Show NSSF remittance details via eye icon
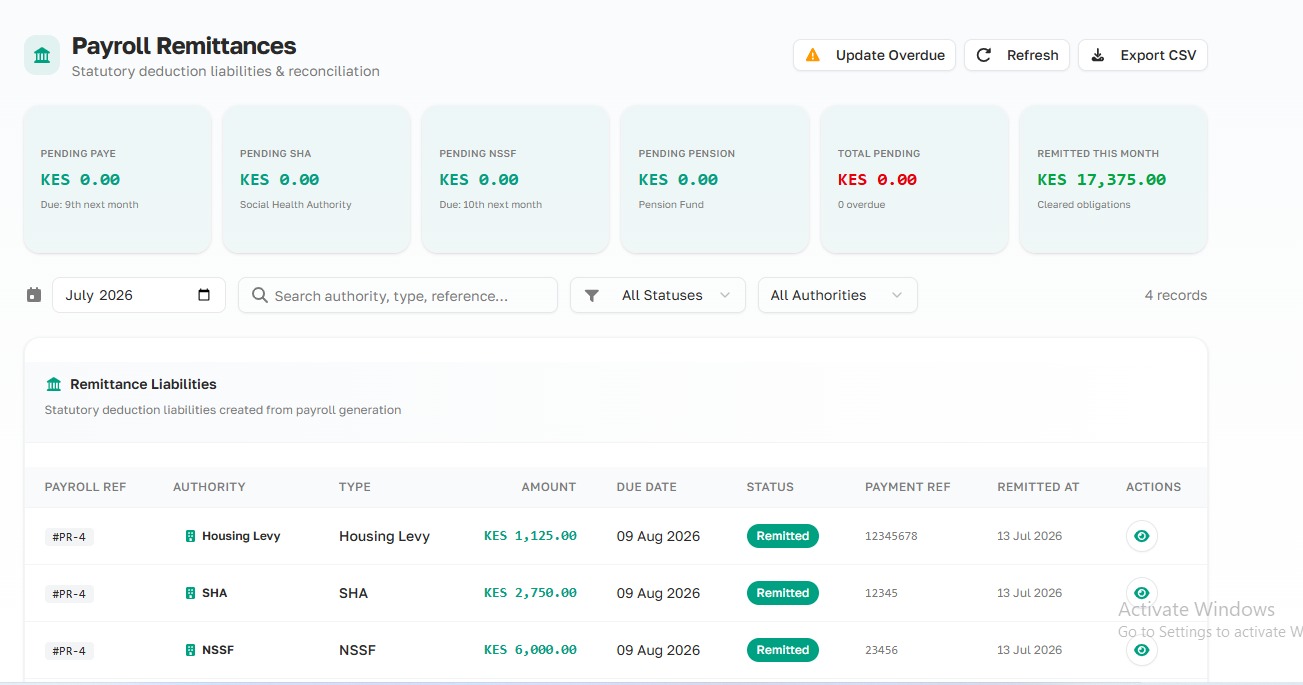This screenshot has height=685, width=1303. tap(1142, 650)
